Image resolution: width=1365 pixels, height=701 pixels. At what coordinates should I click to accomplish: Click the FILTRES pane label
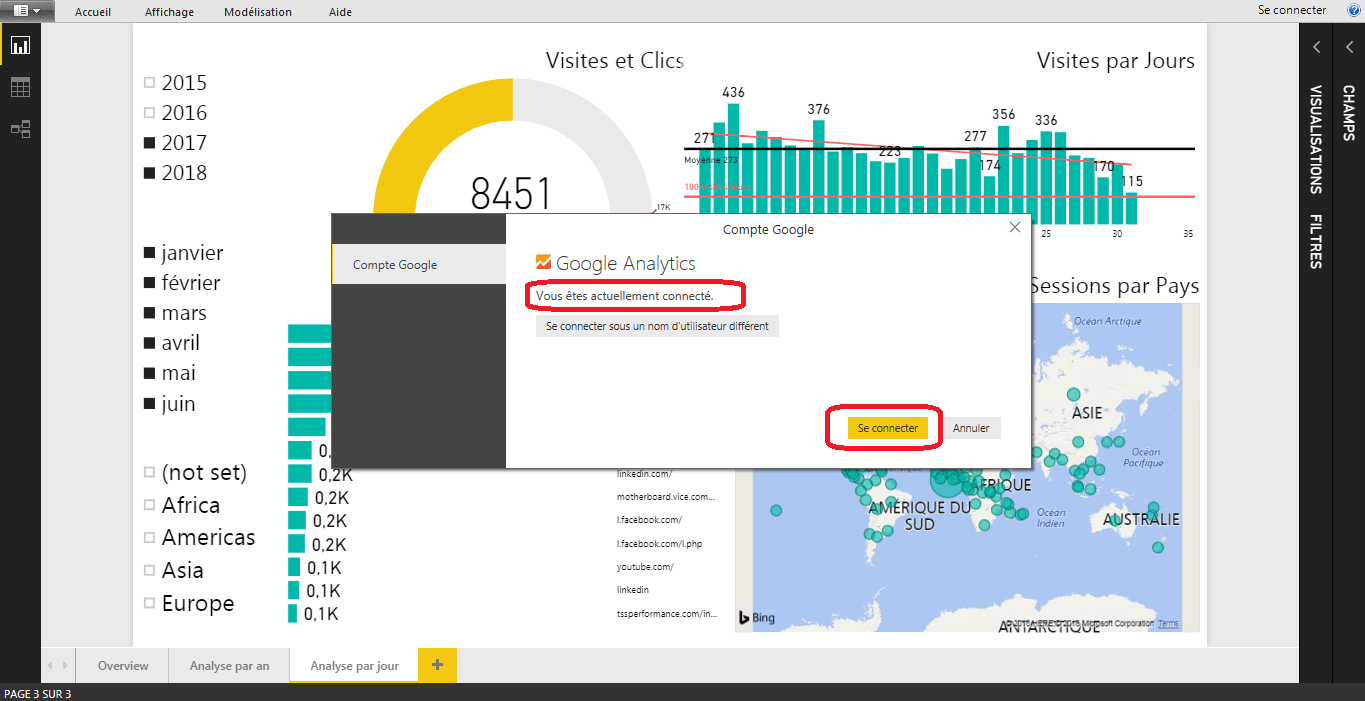coord(1316,241)
